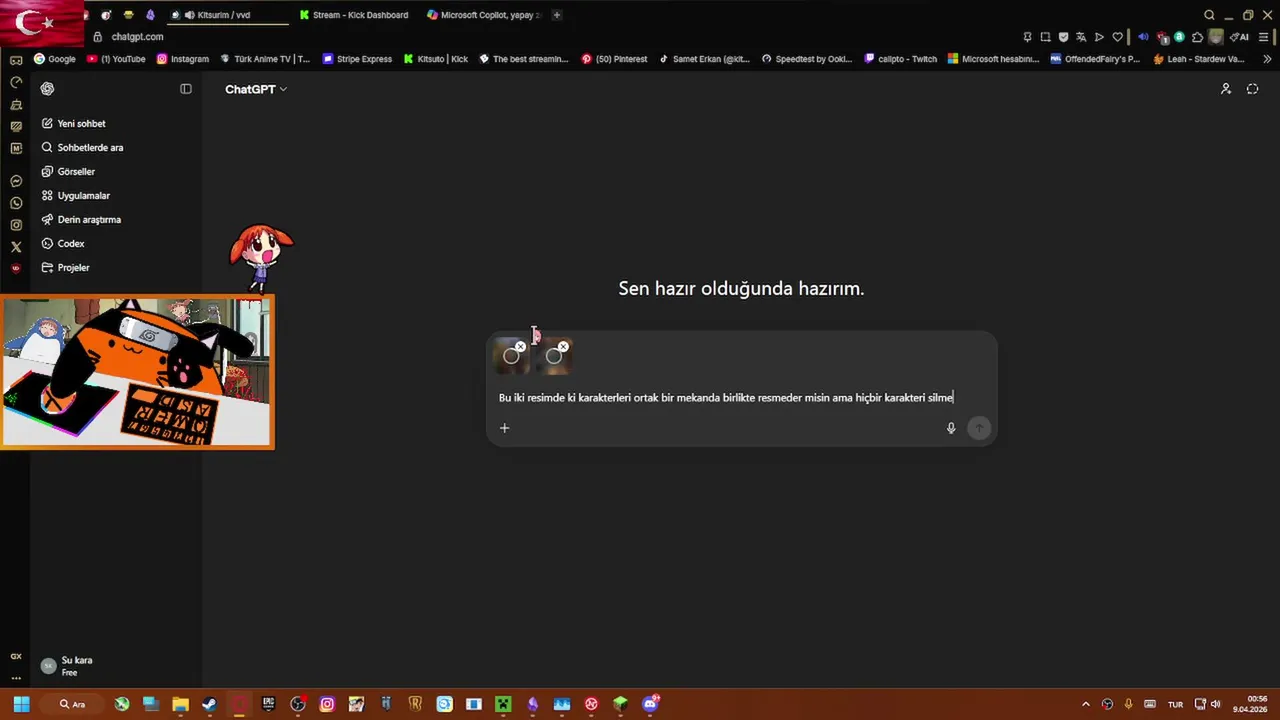Open Windows Start menu

pos(21,704)
